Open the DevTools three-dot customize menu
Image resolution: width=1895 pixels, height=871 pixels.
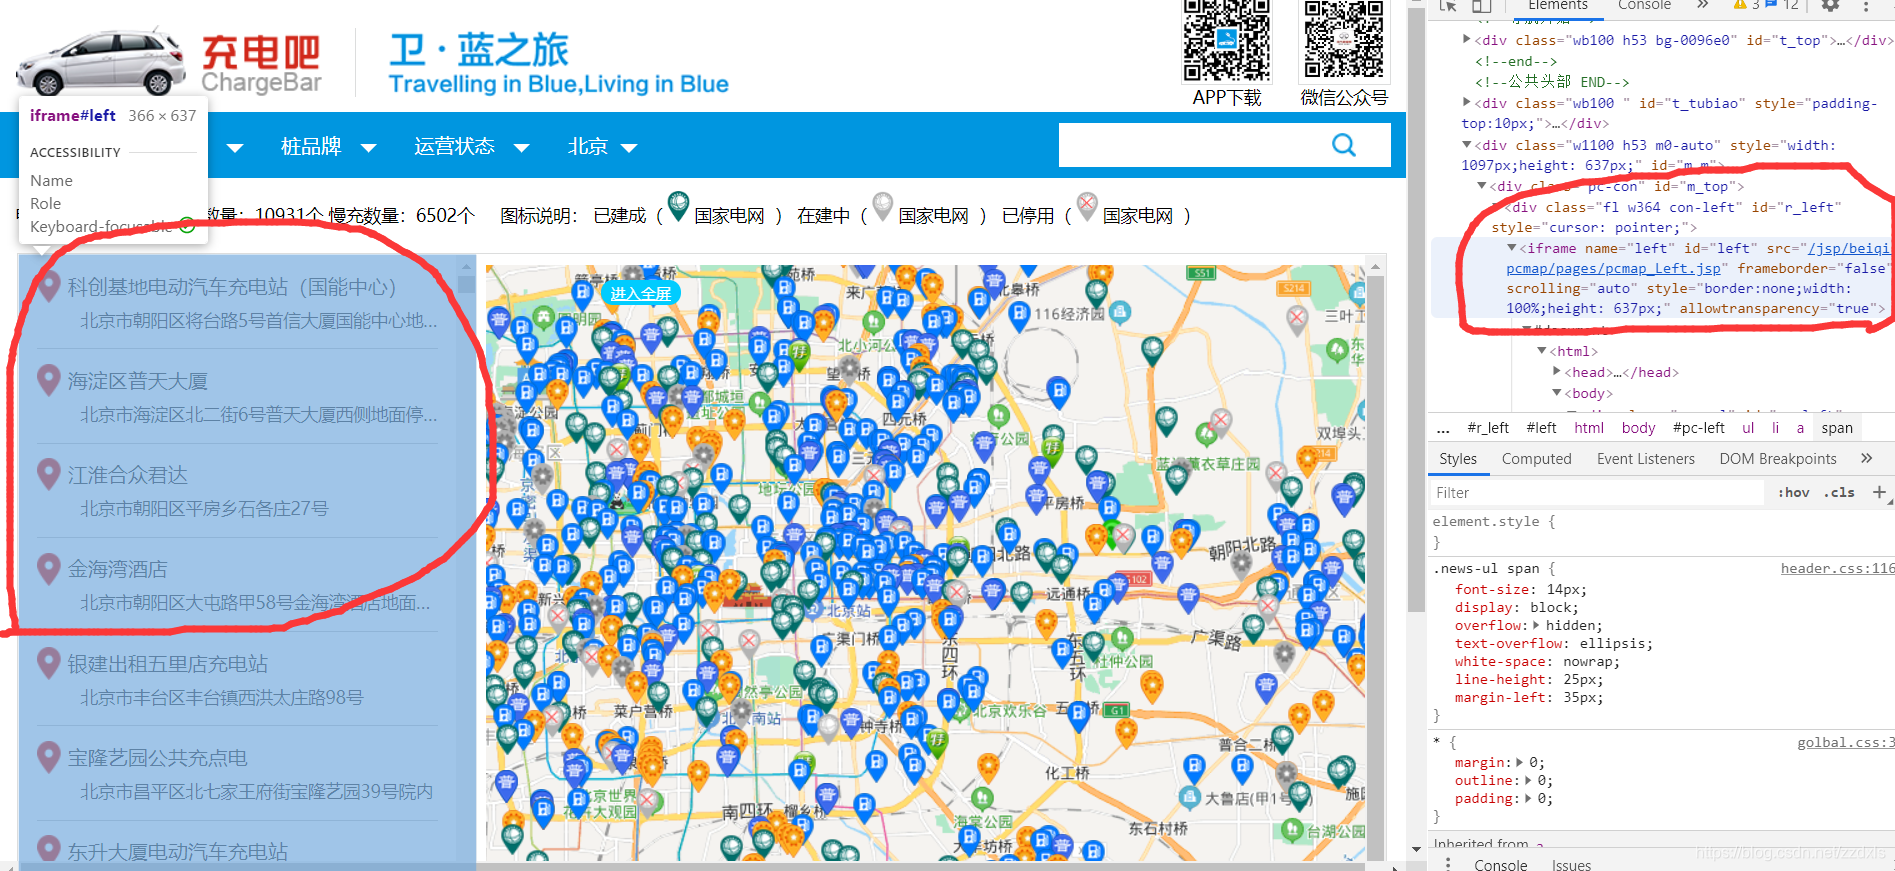coord(1866,6)
